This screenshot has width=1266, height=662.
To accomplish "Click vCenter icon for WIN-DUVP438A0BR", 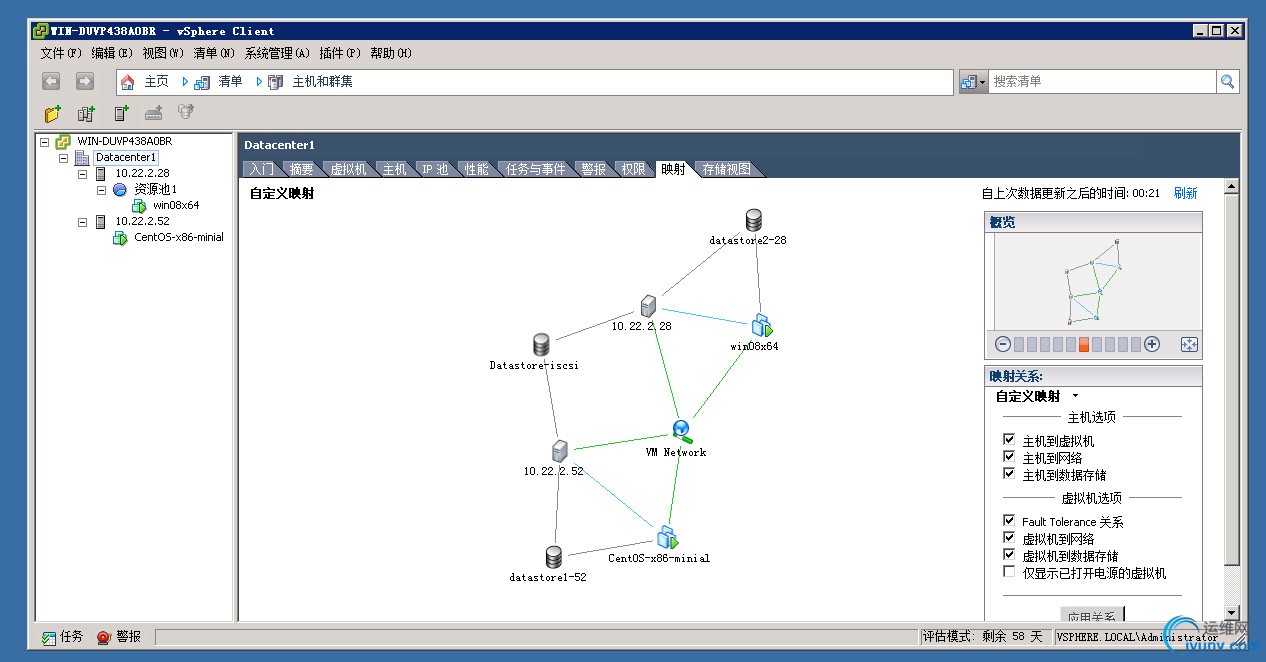I will [x=63, y=142].
